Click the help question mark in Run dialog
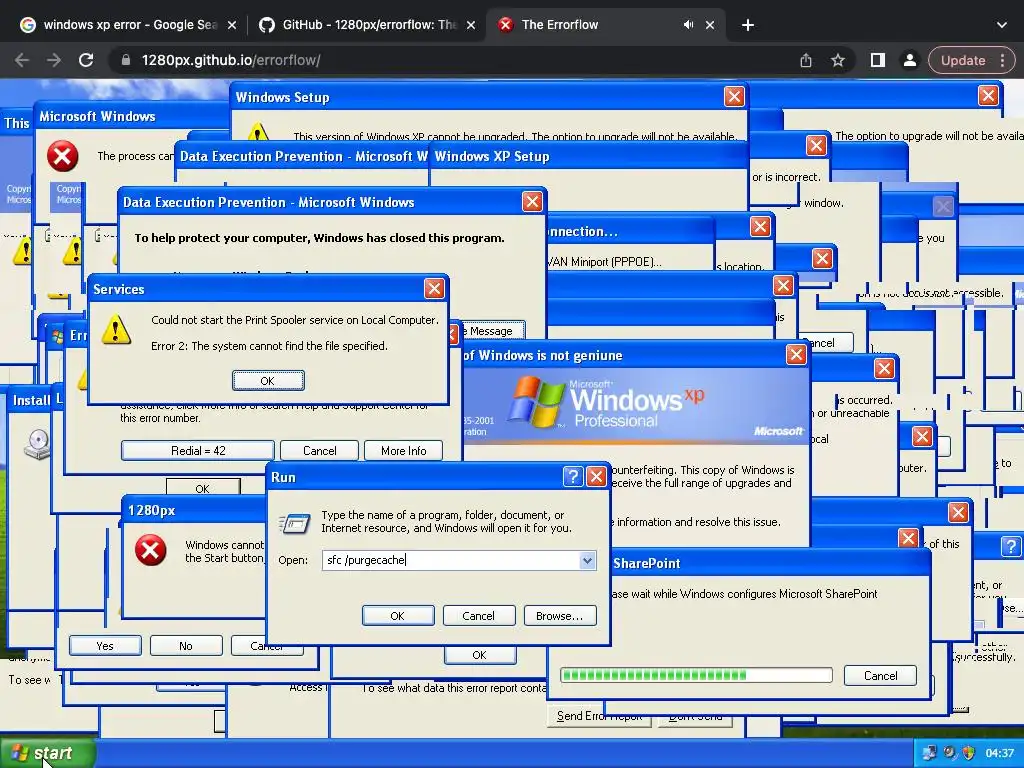Viewport: 1024px width, 768px height. tap(573, 477)
